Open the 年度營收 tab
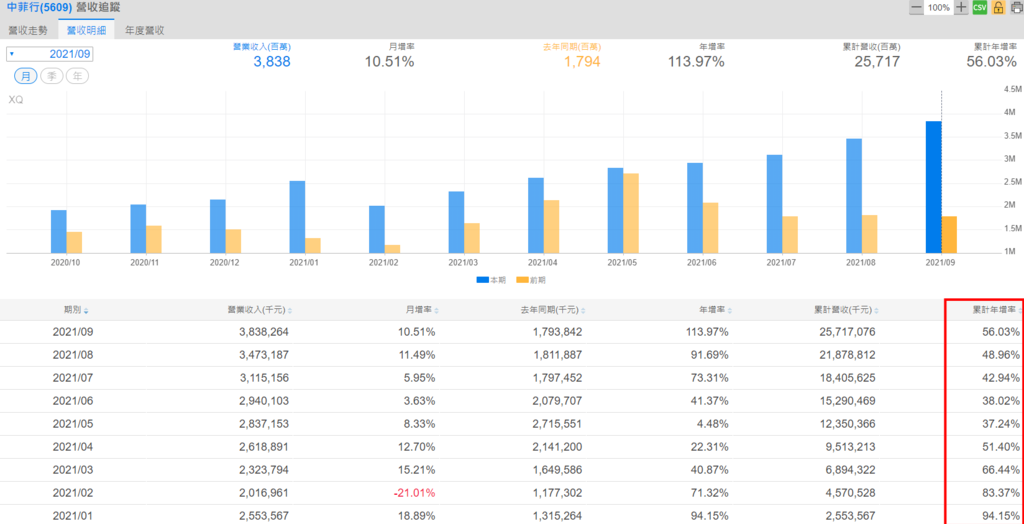 point(144,30)
